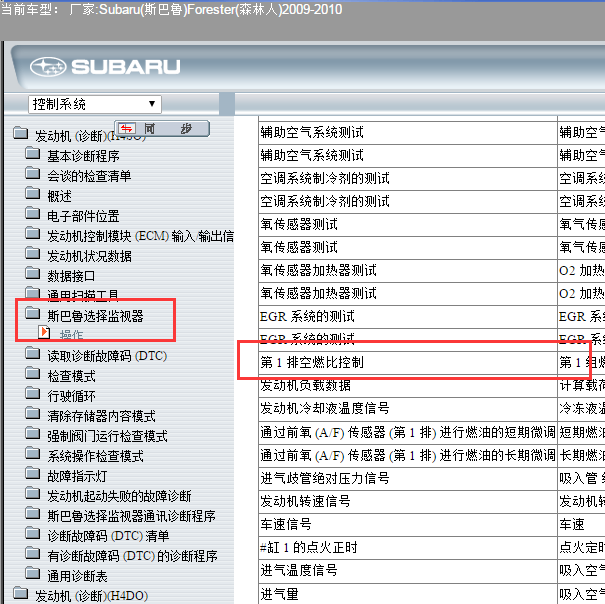
Task: Click folder icon beside 清除存储器内容模式
Action: [33, 413]
